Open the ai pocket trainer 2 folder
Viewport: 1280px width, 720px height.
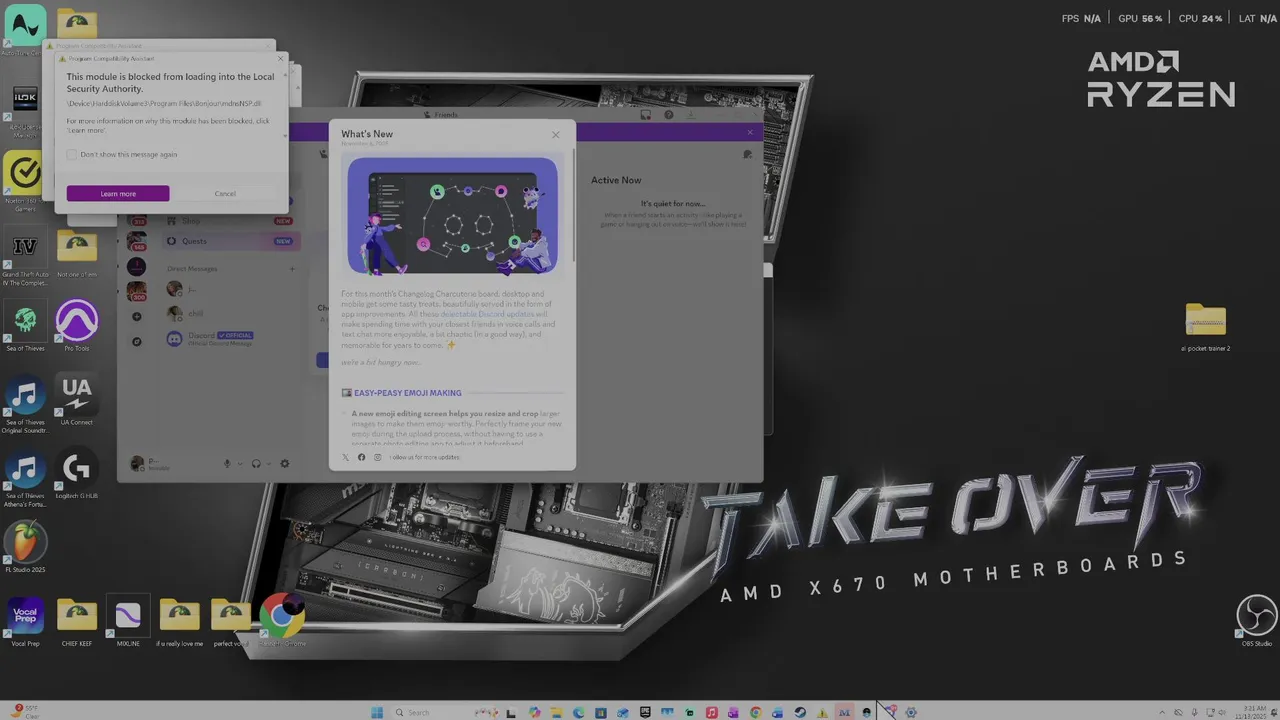1205,327
